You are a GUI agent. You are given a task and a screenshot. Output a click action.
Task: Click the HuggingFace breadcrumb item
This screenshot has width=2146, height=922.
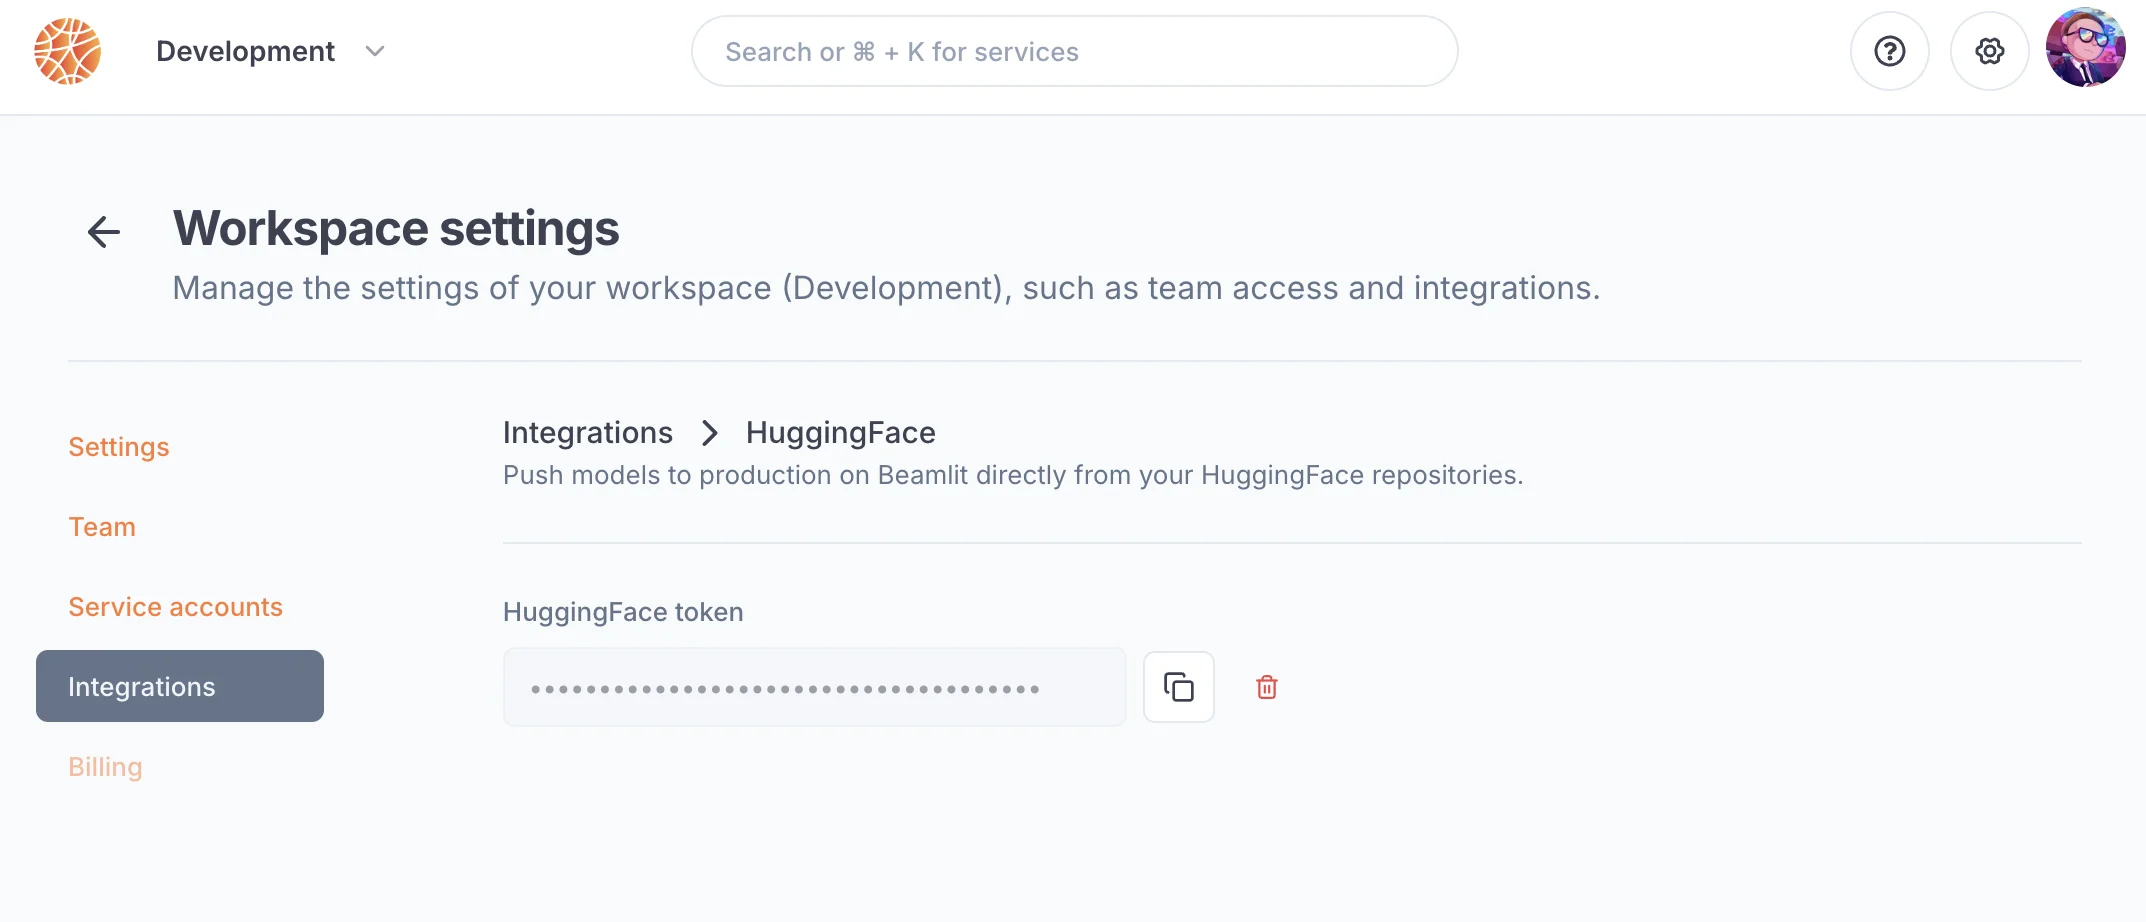point(840,432)
